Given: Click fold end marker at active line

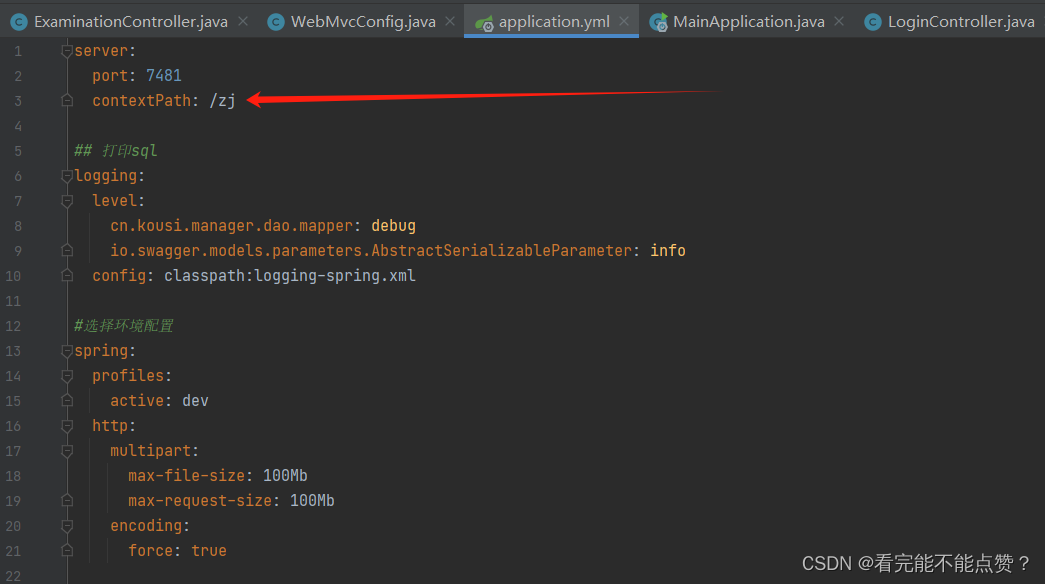Looking at the screenshot, I should pyautogui.click(x=67, y=401).
